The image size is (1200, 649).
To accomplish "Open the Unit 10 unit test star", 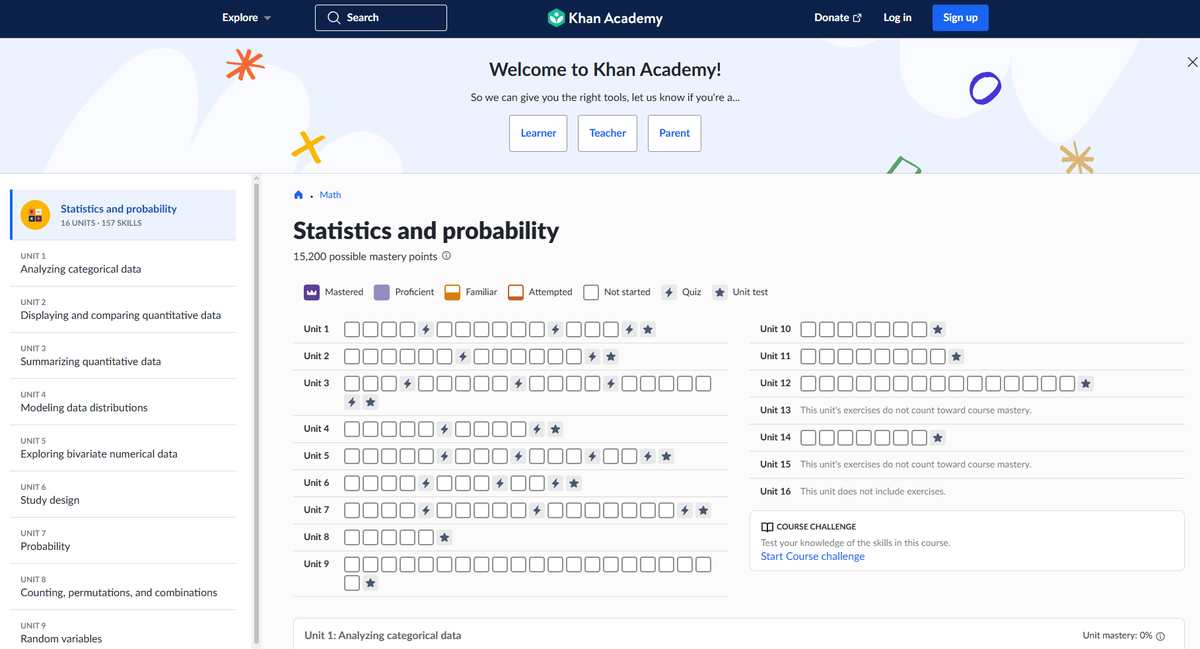I will (937, 329).
